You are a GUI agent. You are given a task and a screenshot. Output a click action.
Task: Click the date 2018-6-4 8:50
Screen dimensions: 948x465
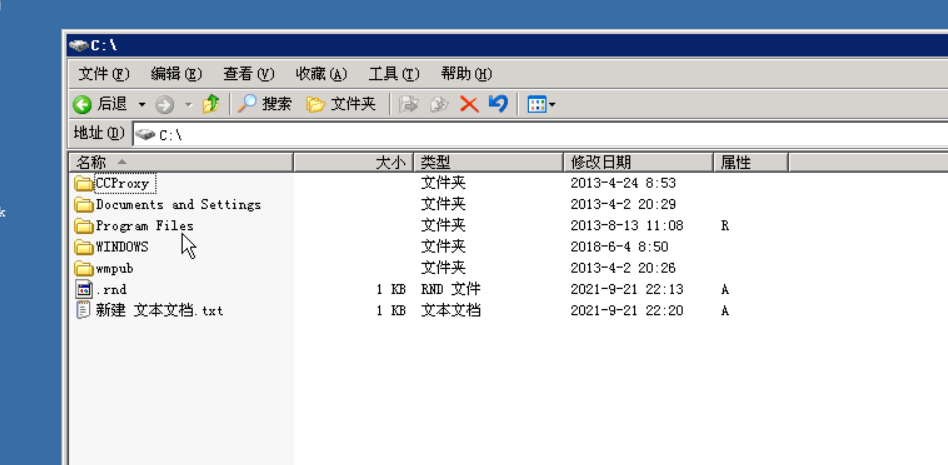tap(619, 247)
